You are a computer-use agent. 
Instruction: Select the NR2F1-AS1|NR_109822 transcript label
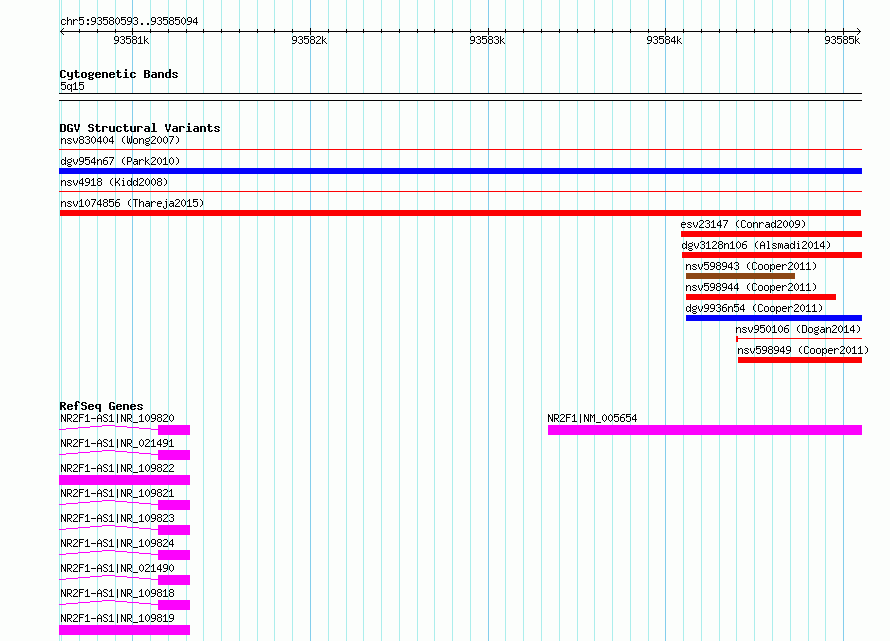pos(117,468)
